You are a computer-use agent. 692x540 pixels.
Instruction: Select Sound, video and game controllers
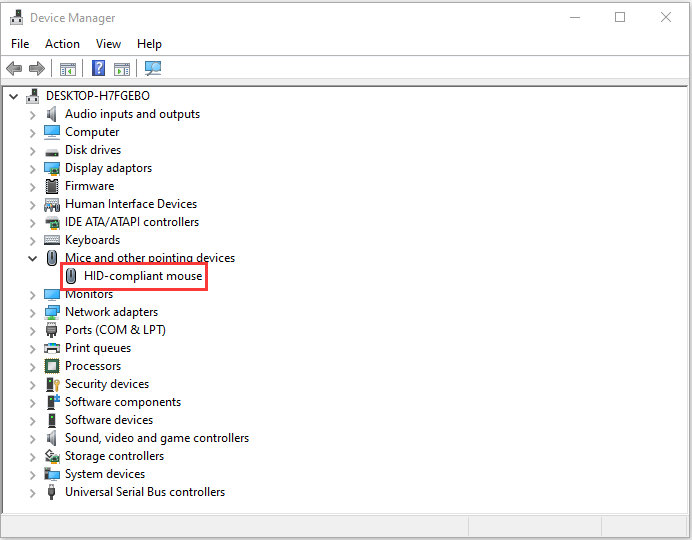[157, 438]
